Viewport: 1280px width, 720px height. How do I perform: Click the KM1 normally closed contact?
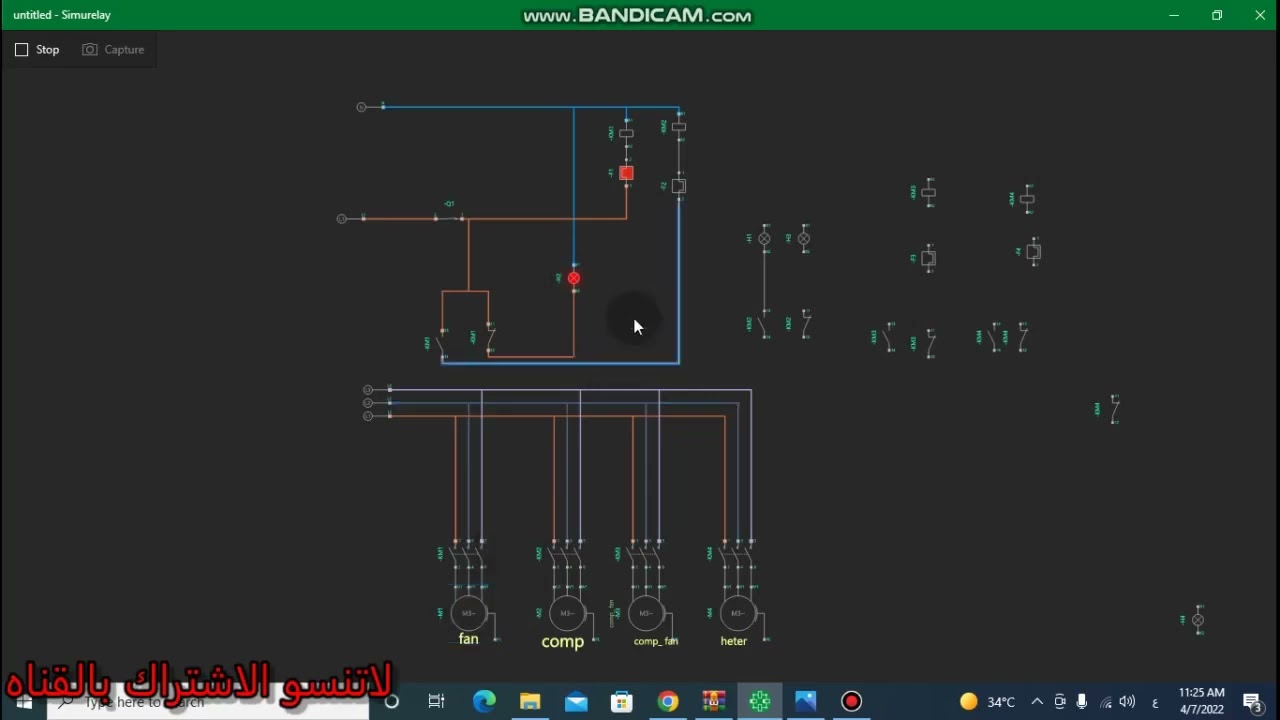pos(489,338)
